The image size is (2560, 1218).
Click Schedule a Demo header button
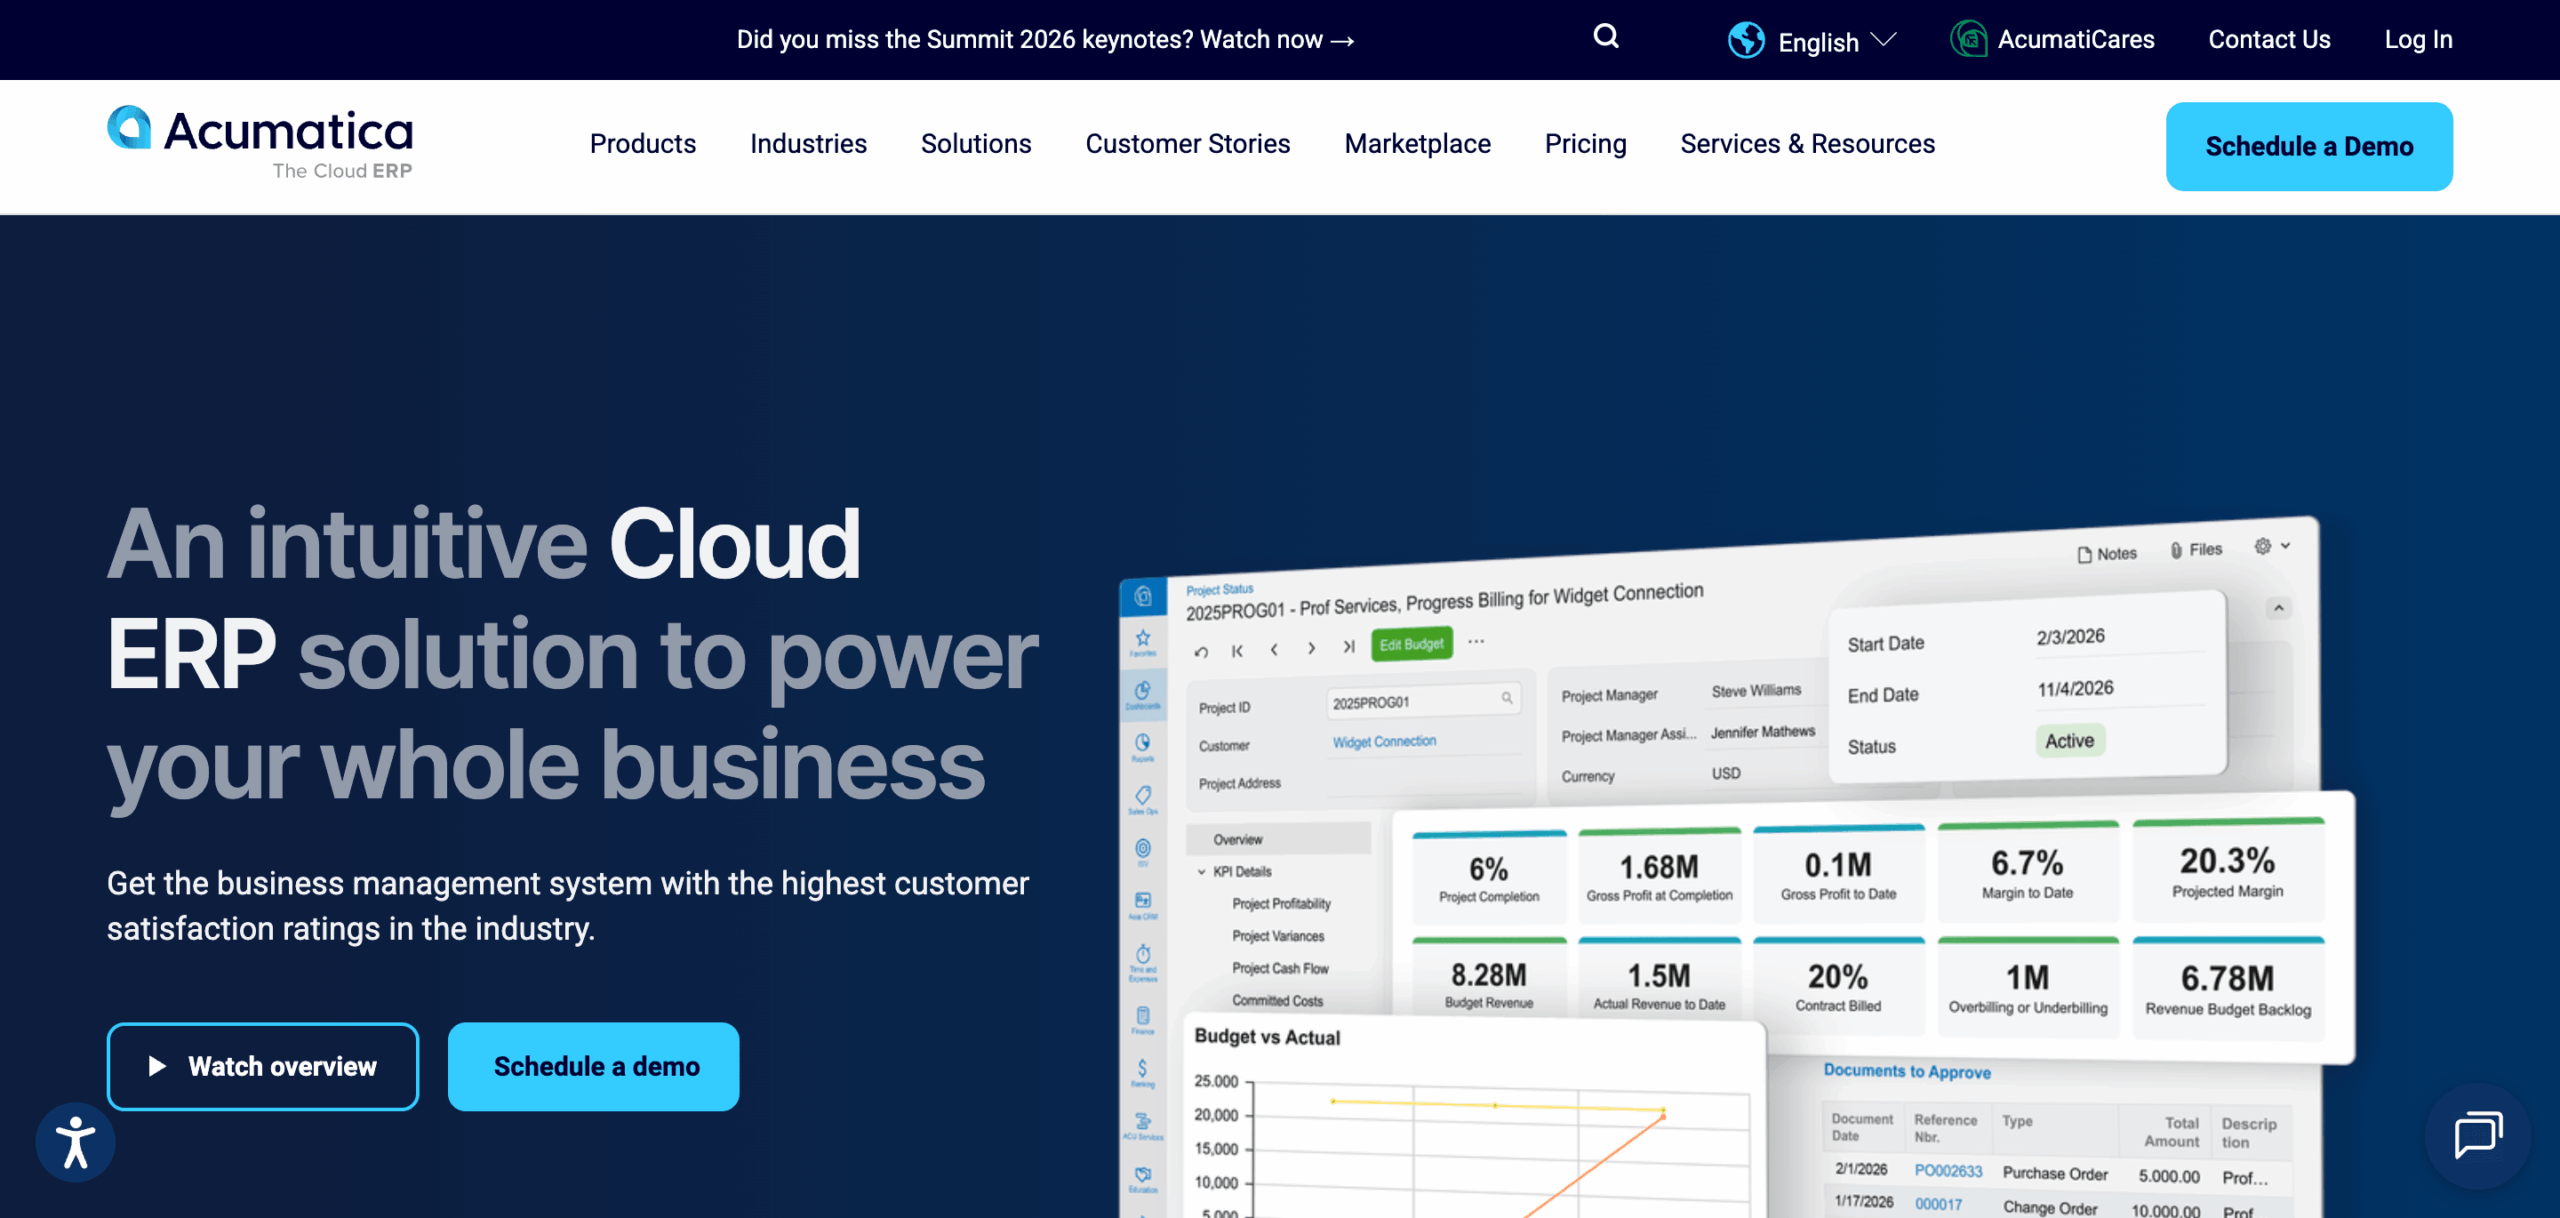pos(2309,146)
